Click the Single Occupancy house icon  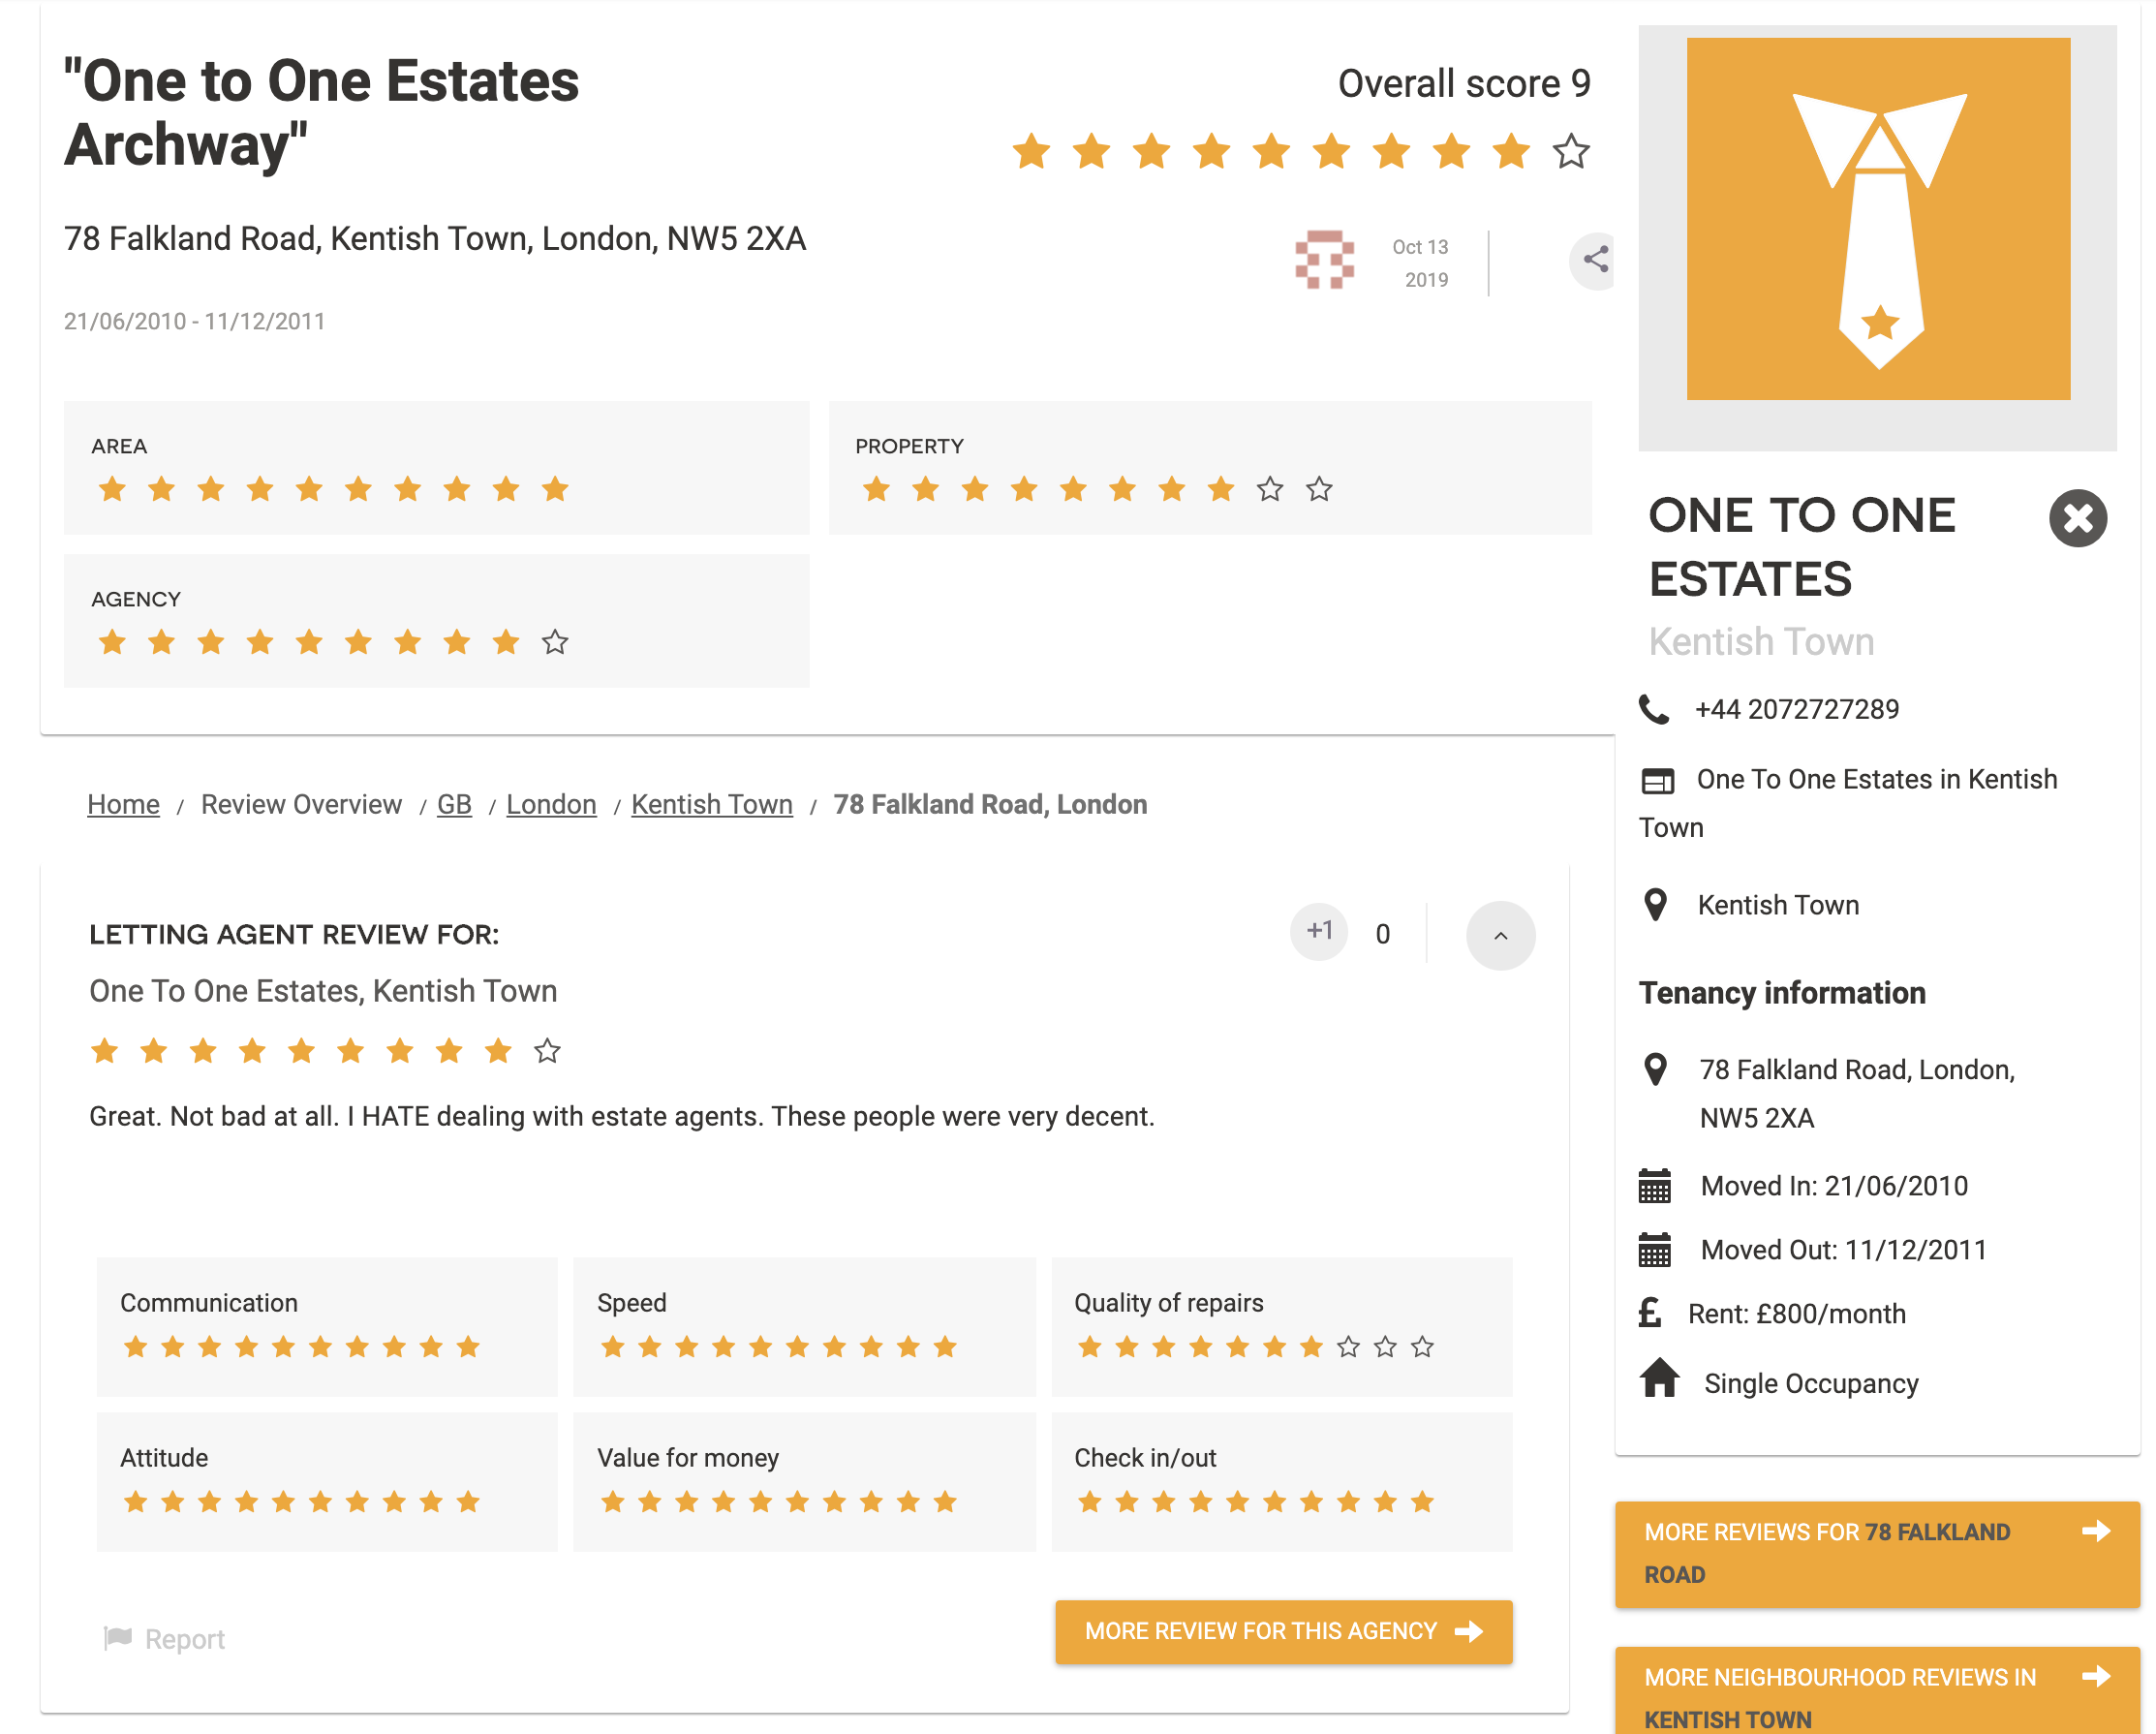(1659, 1379)
